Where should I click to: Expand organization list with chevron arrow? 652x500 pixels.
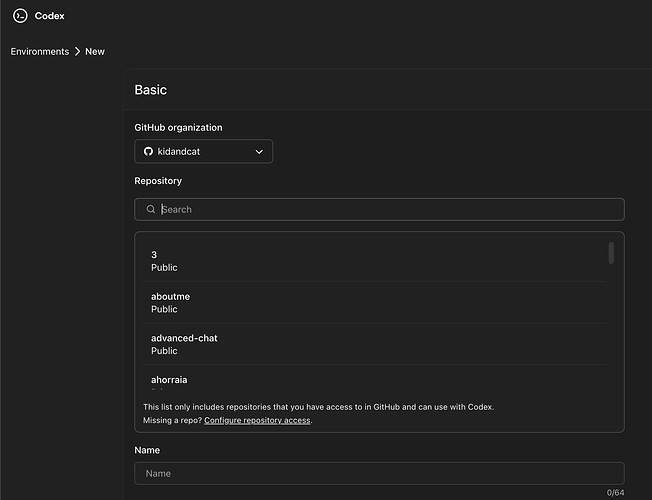coord(259,152)
